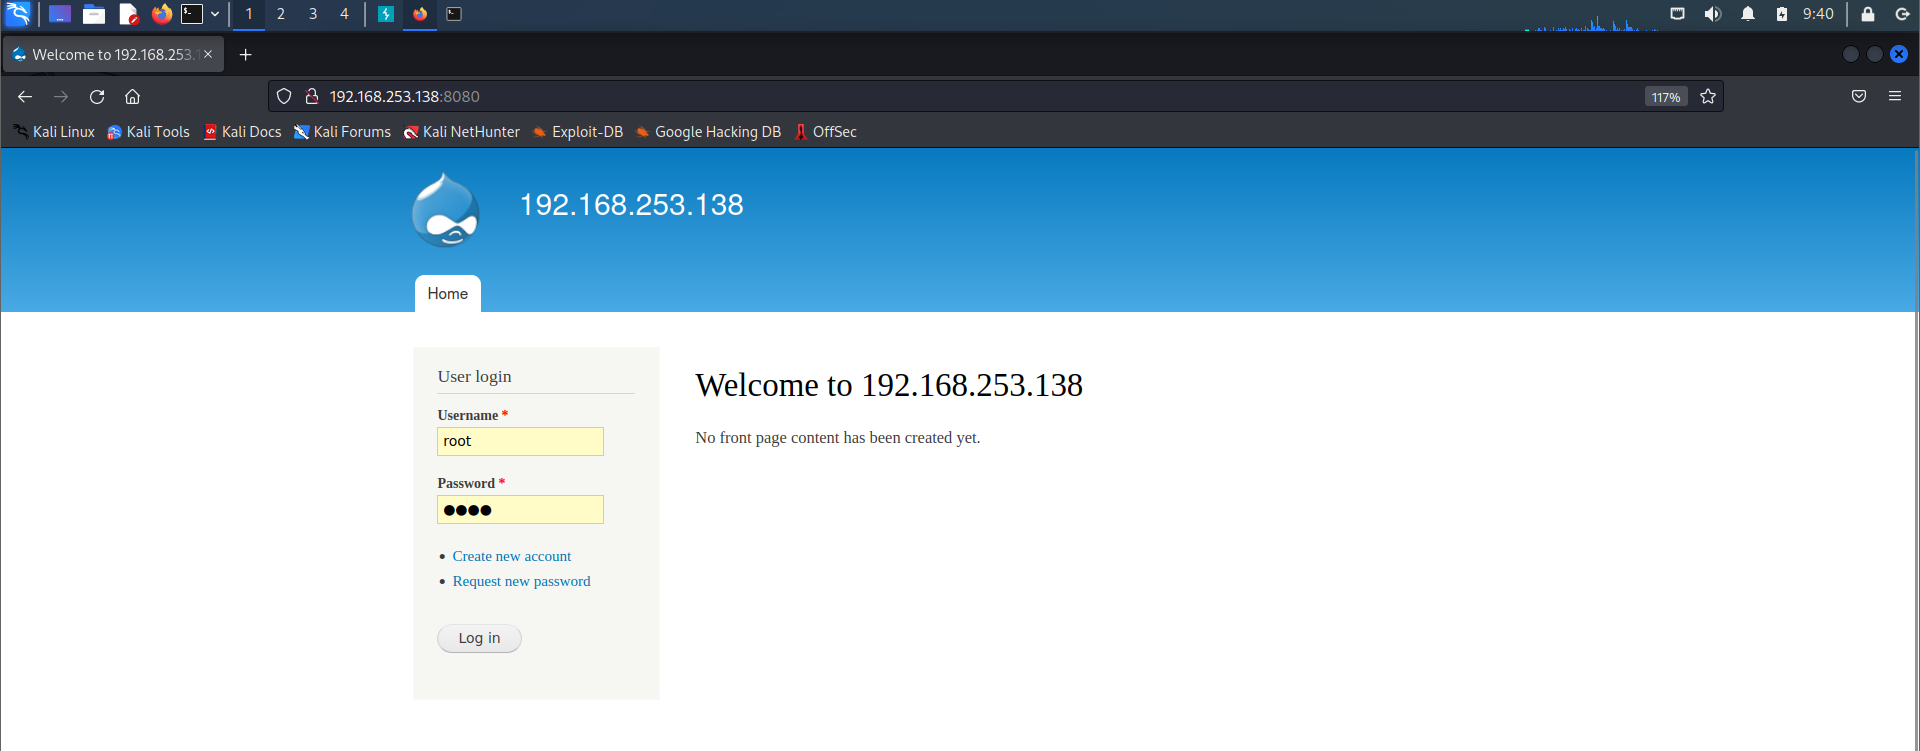Lock the screen with padlock icon
Image resolution: width=1920 pixels, height=751 pixels.
click(1868, 14)
